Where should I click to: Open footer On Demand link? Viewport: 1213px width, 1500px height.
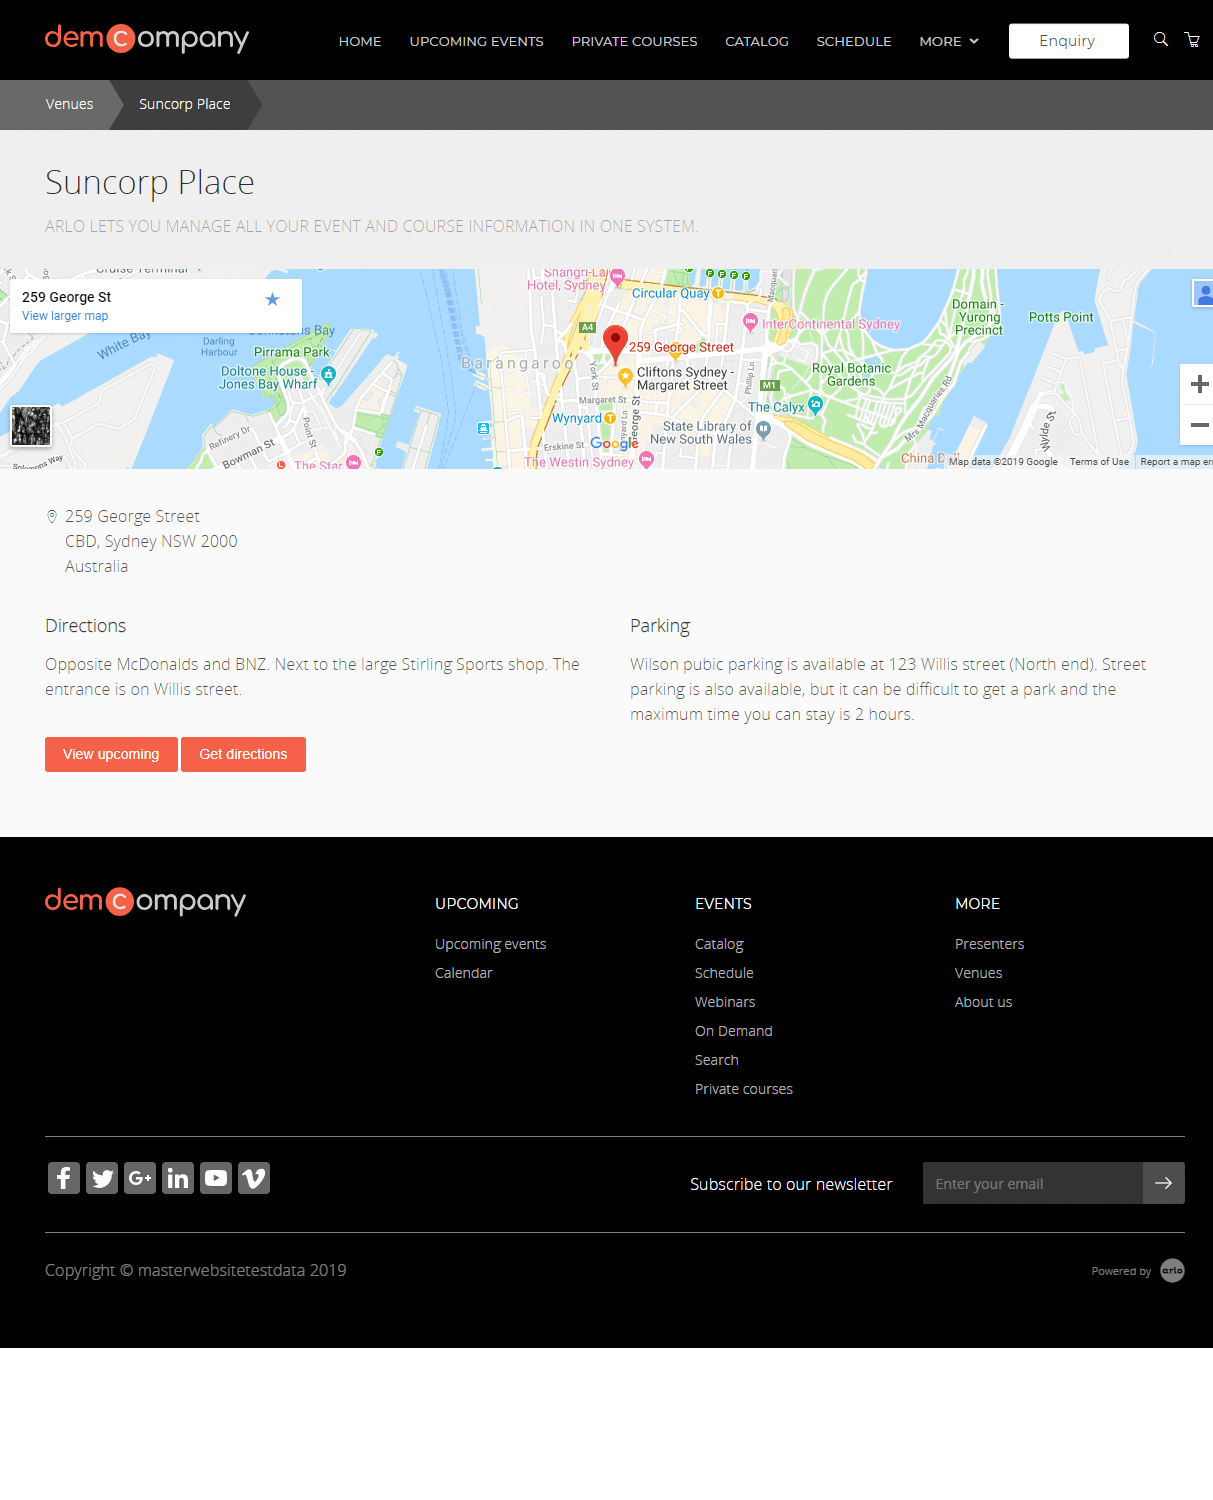[734, 1031]
